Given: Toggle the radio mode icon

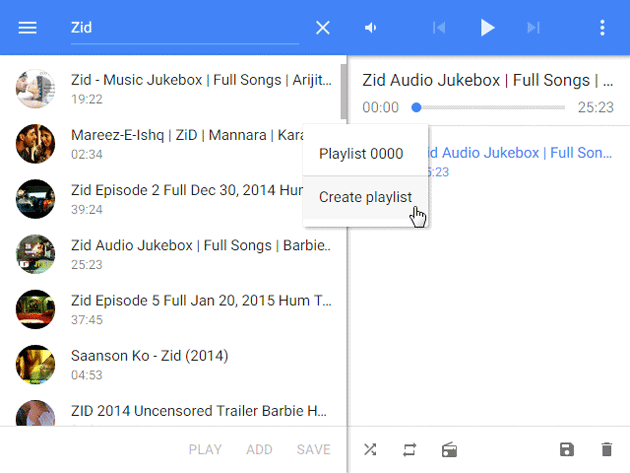Looking at the screenshot, I should point(449,449).
